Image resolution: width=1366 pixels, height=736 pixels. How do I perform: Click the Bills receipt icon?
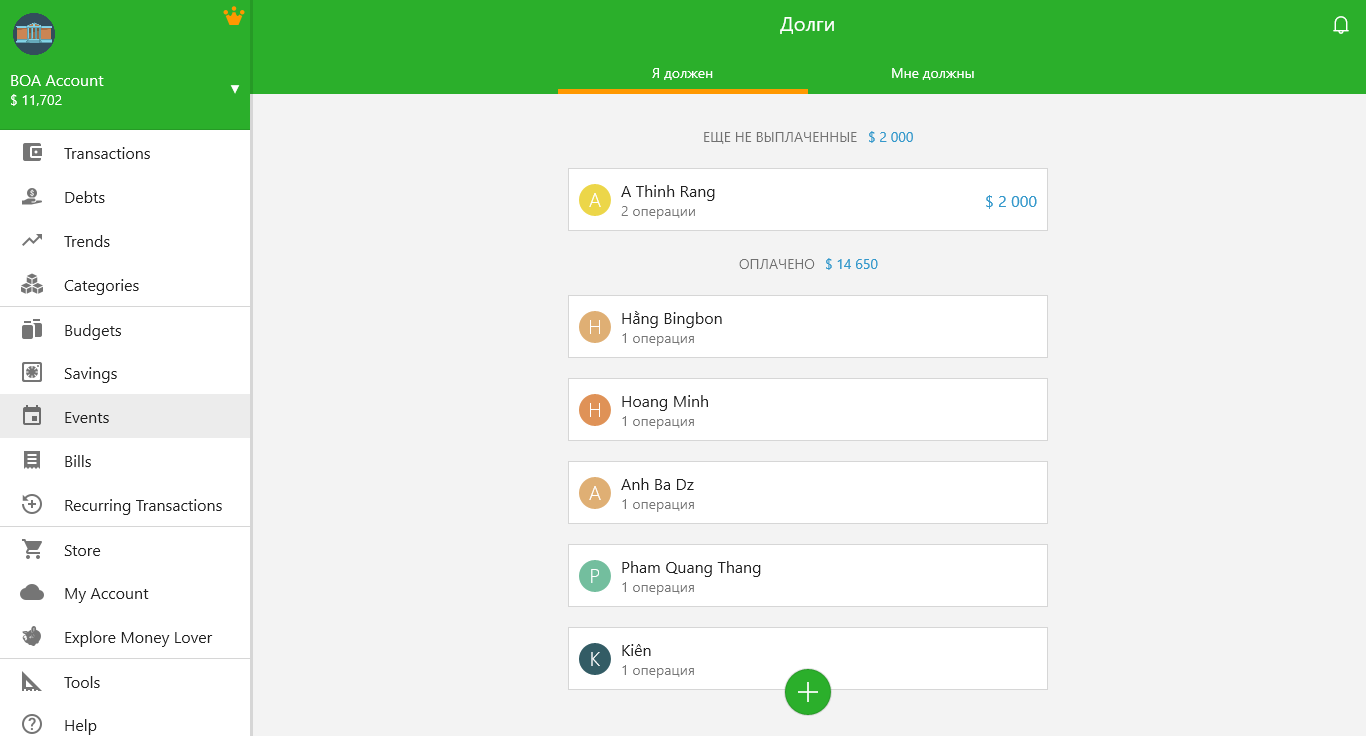pyautogui.click(x=32, y=461)
